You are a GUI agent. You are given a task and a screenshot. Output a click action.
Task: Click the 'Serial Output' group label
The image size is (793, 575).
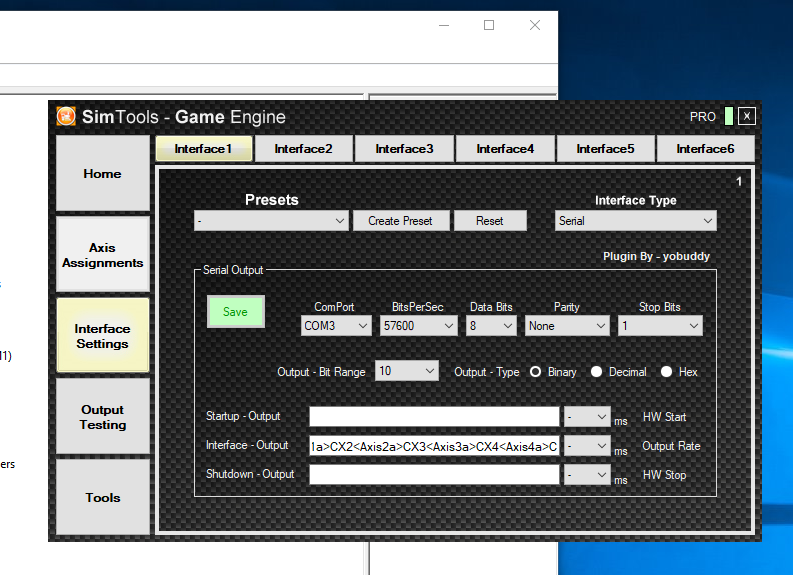pyautogui.click(x=233, y=270)
